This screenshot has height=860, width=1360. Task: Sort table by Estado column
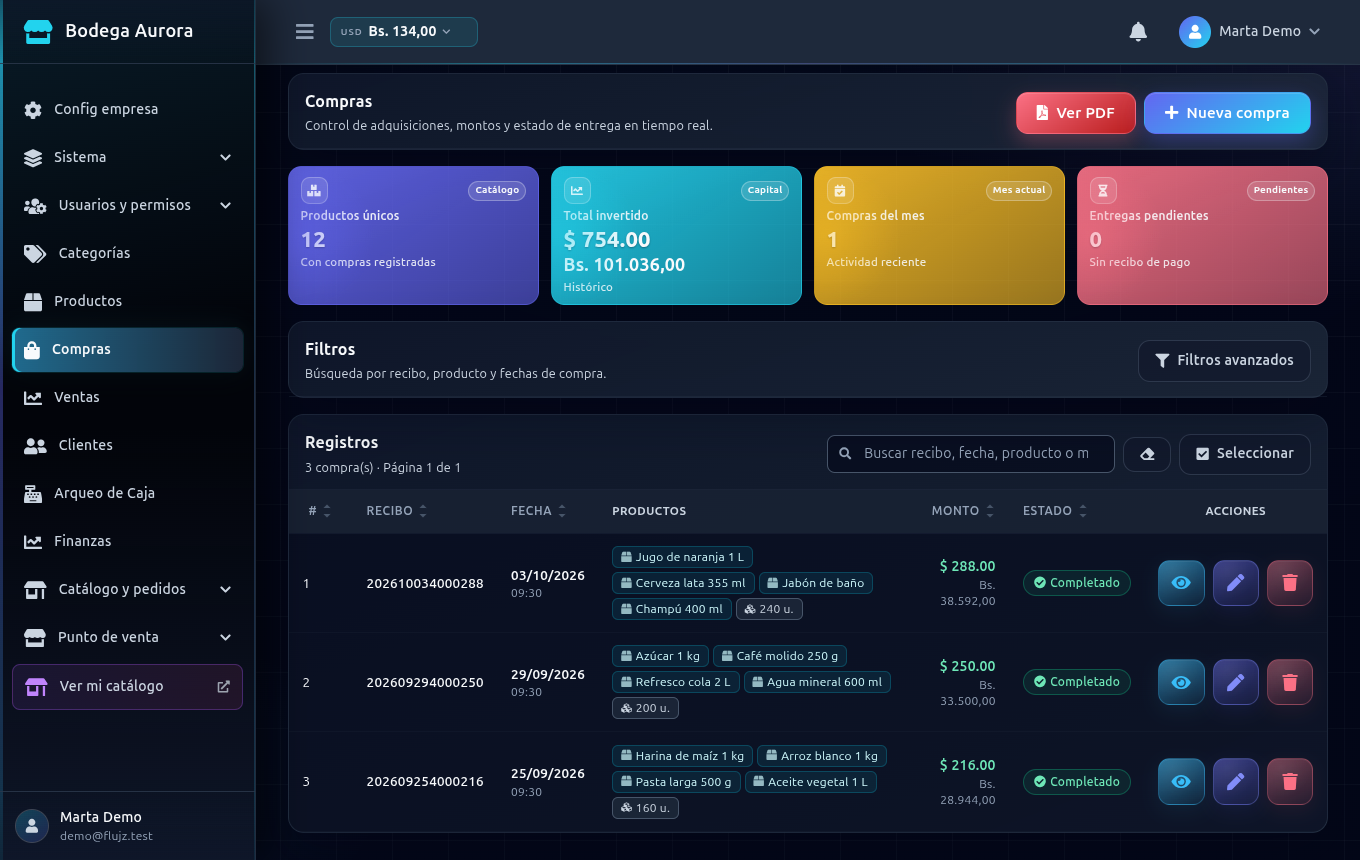point(1054,511)
